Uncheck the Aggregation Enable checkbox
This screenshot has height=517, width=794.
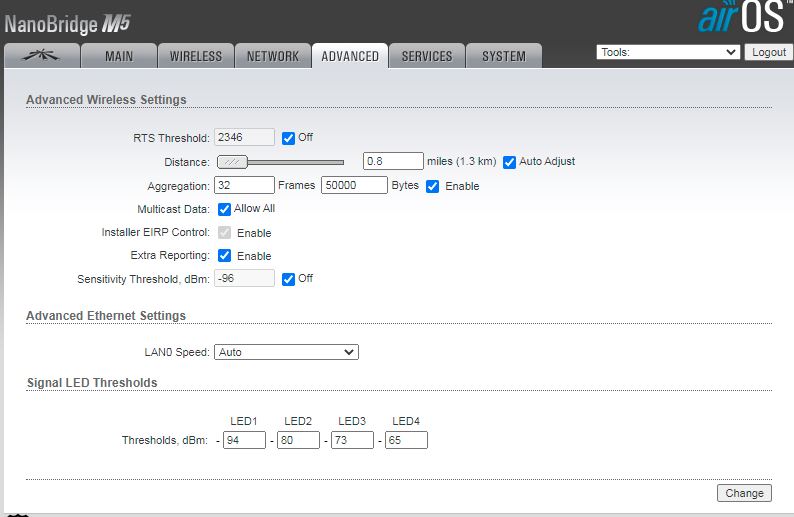coord(433,186)
